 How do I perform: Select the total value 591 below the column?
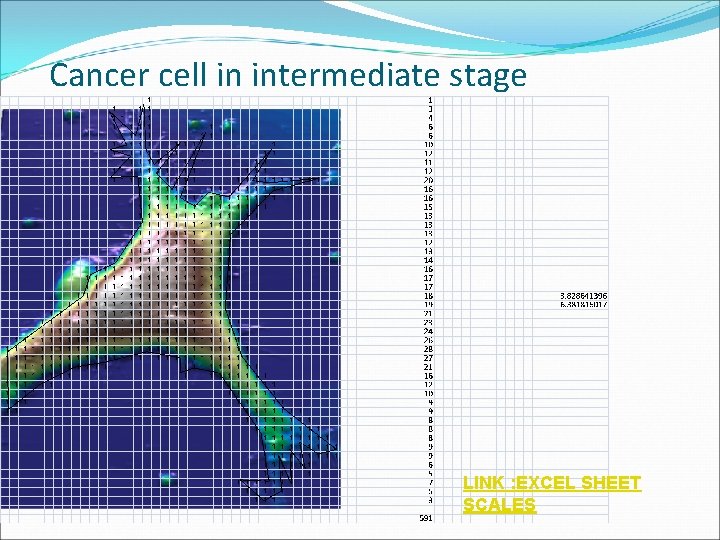point(426,518)
